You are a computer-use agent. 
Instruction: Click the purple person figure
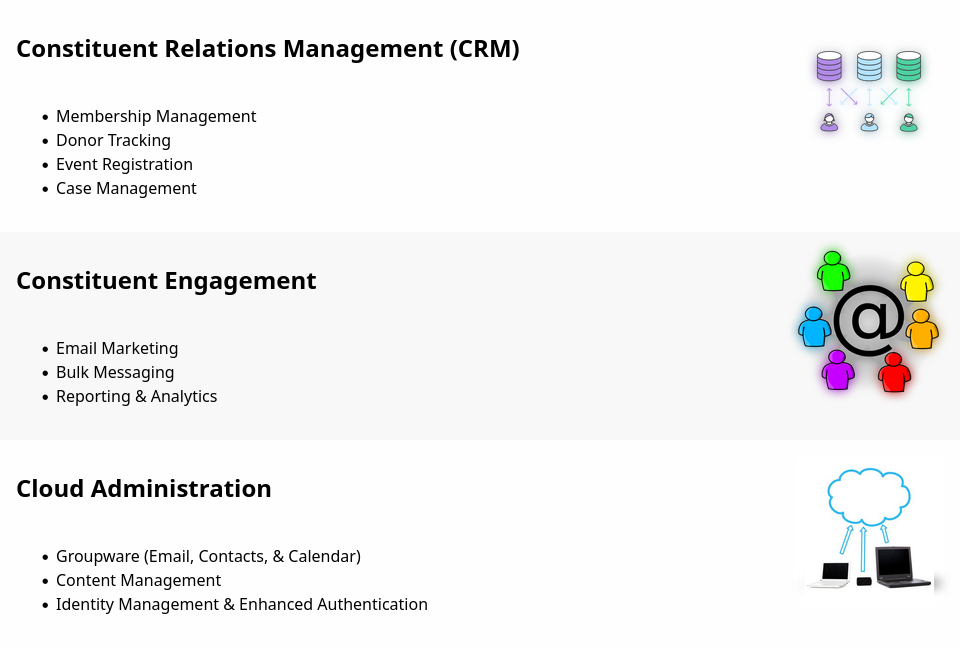click(x=838, y=370)
